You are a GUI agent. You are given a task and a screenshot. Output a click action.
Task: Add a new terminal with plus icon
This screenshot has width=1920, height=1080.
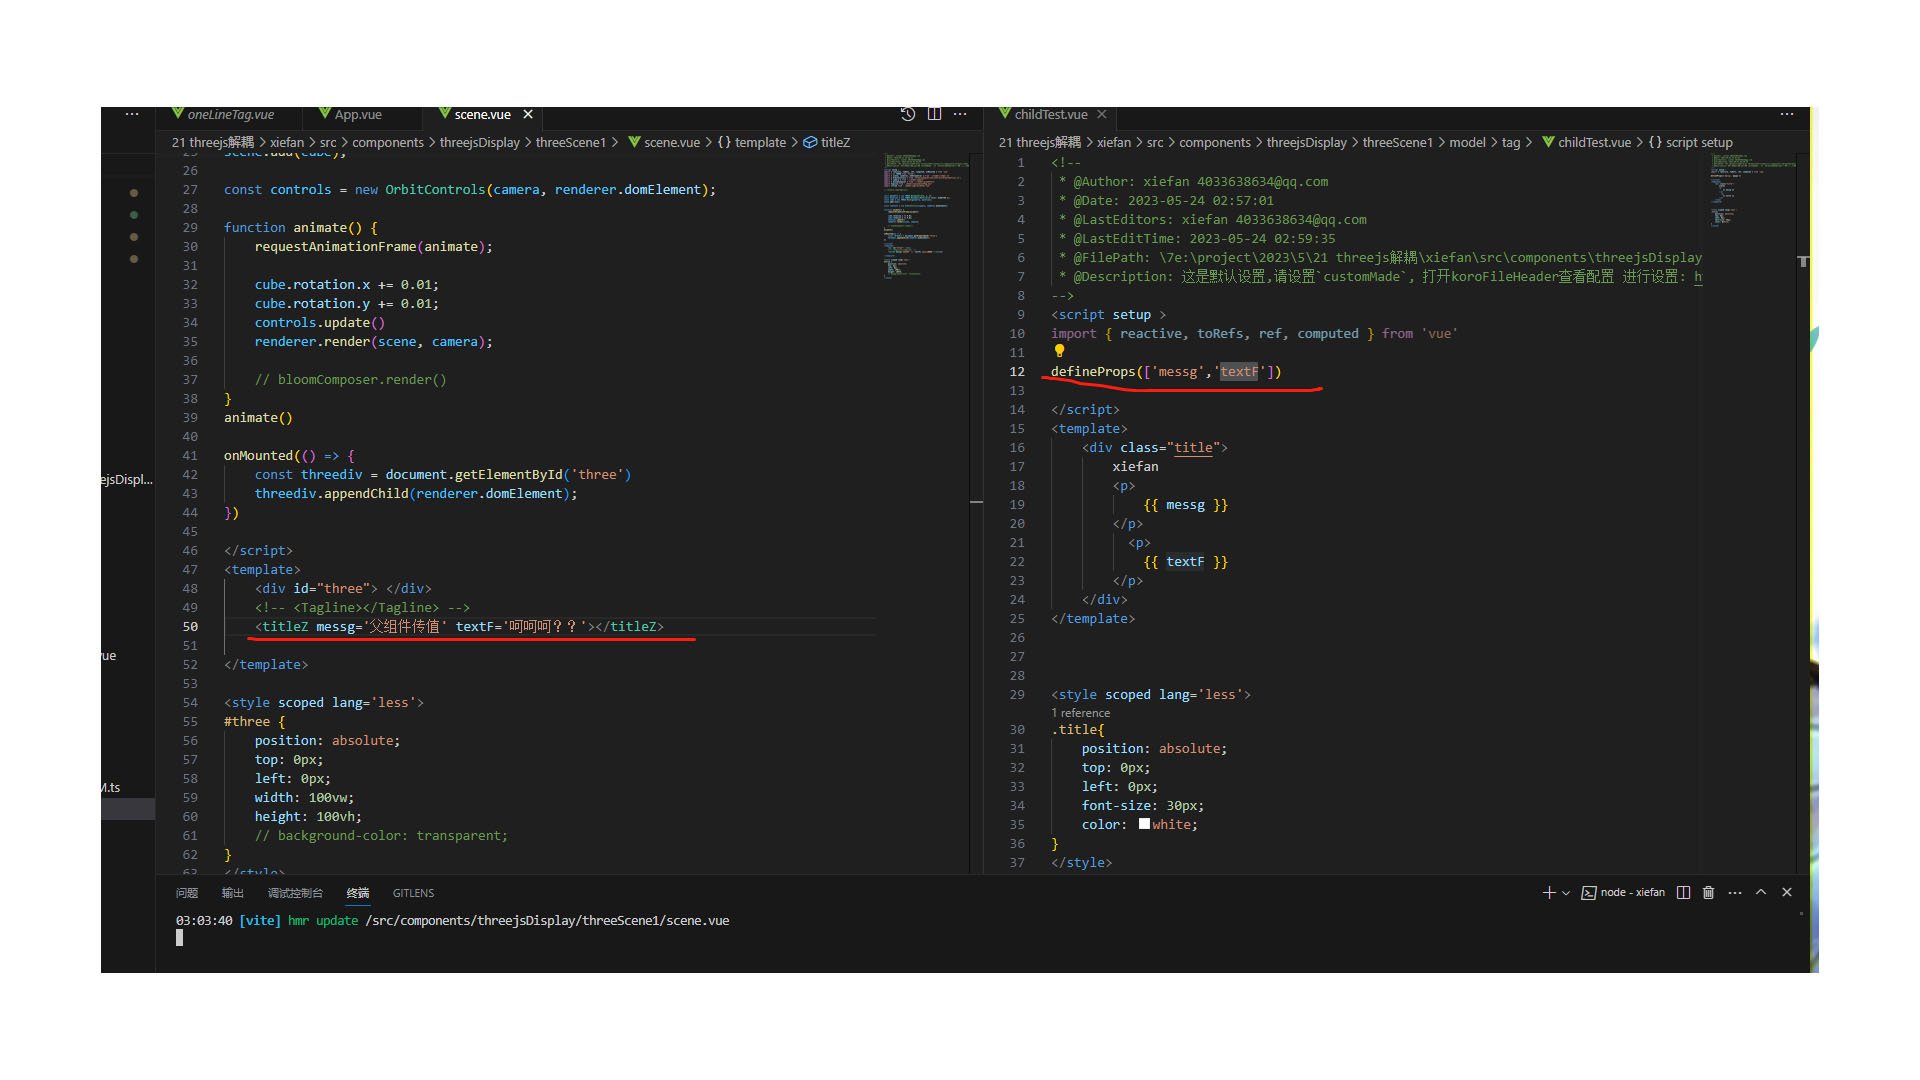(x=1549, y=892)
